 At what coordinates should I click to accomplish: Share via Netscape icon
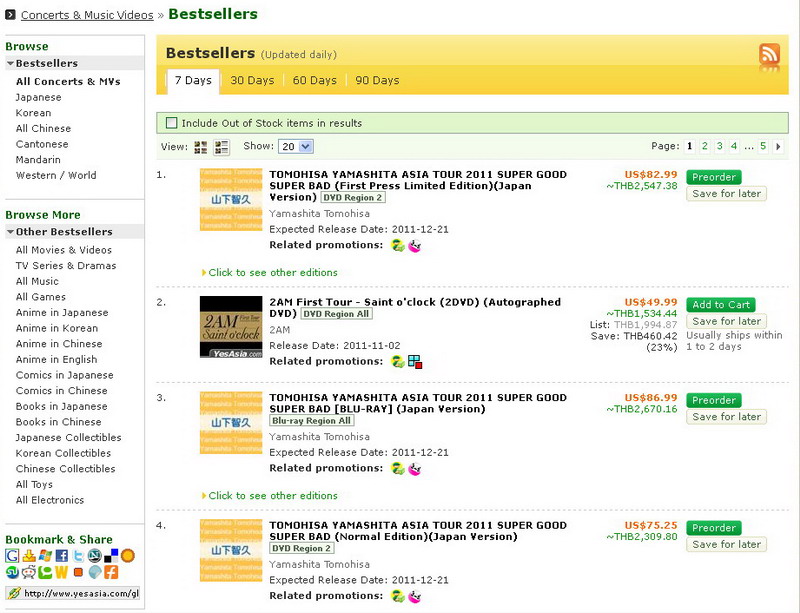(94, 555)
